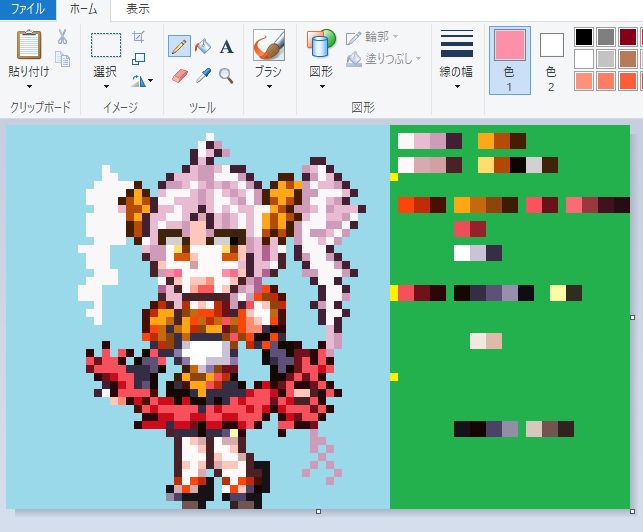Image resolution: width=643 pixels, height=532 pixels.
Task: Open dropdown under 図形 shapes button
Action: click(322, 87)
